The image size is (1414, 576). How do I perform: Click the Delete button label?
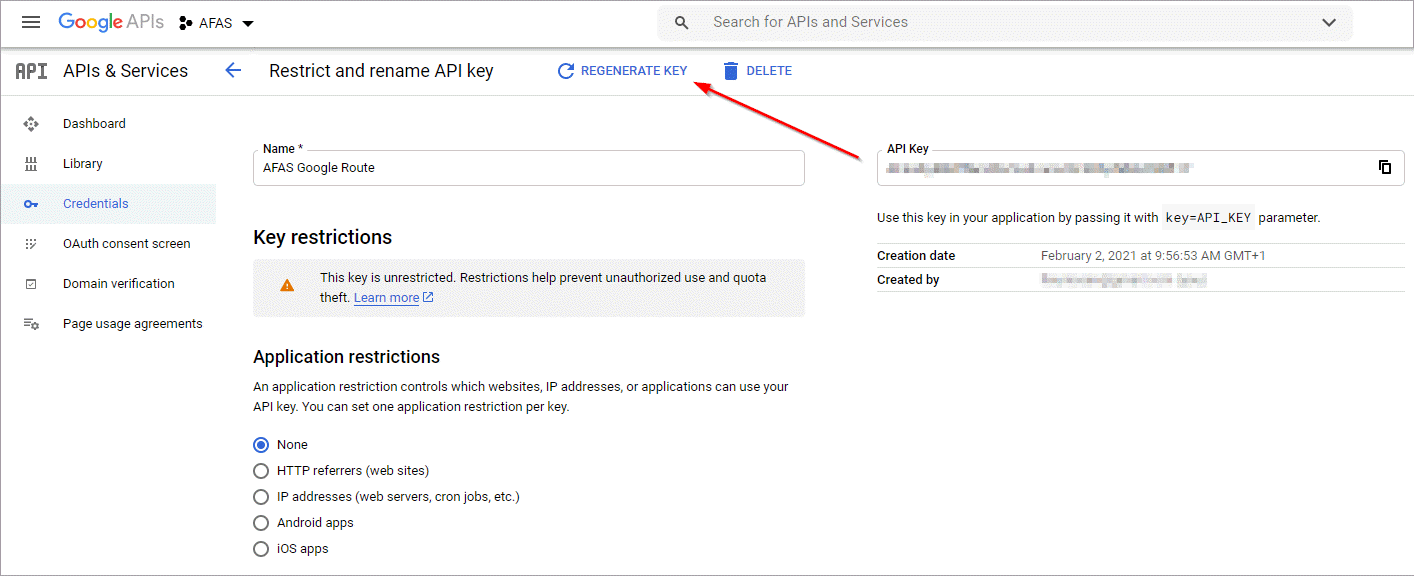click(769, 71)
